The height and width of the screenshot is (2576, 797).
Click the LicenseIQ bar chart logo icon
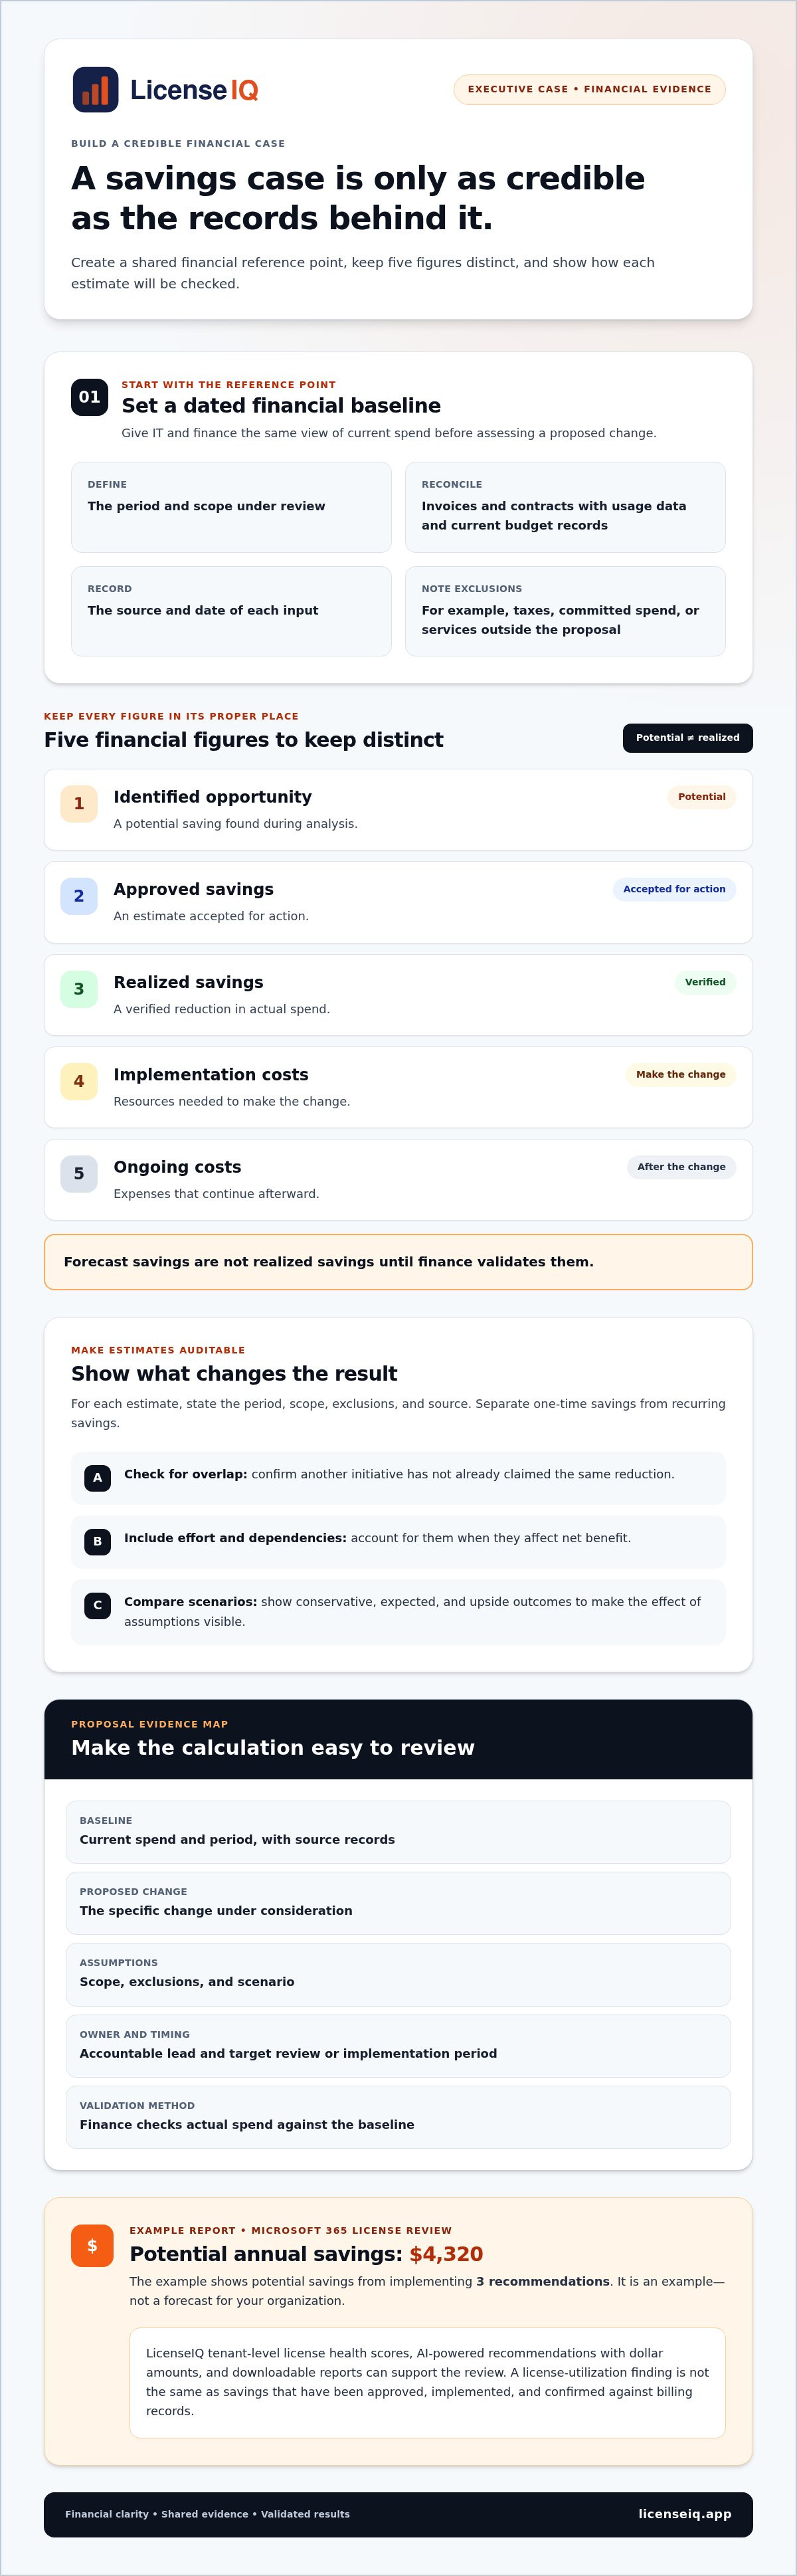[x=95, y=90]
